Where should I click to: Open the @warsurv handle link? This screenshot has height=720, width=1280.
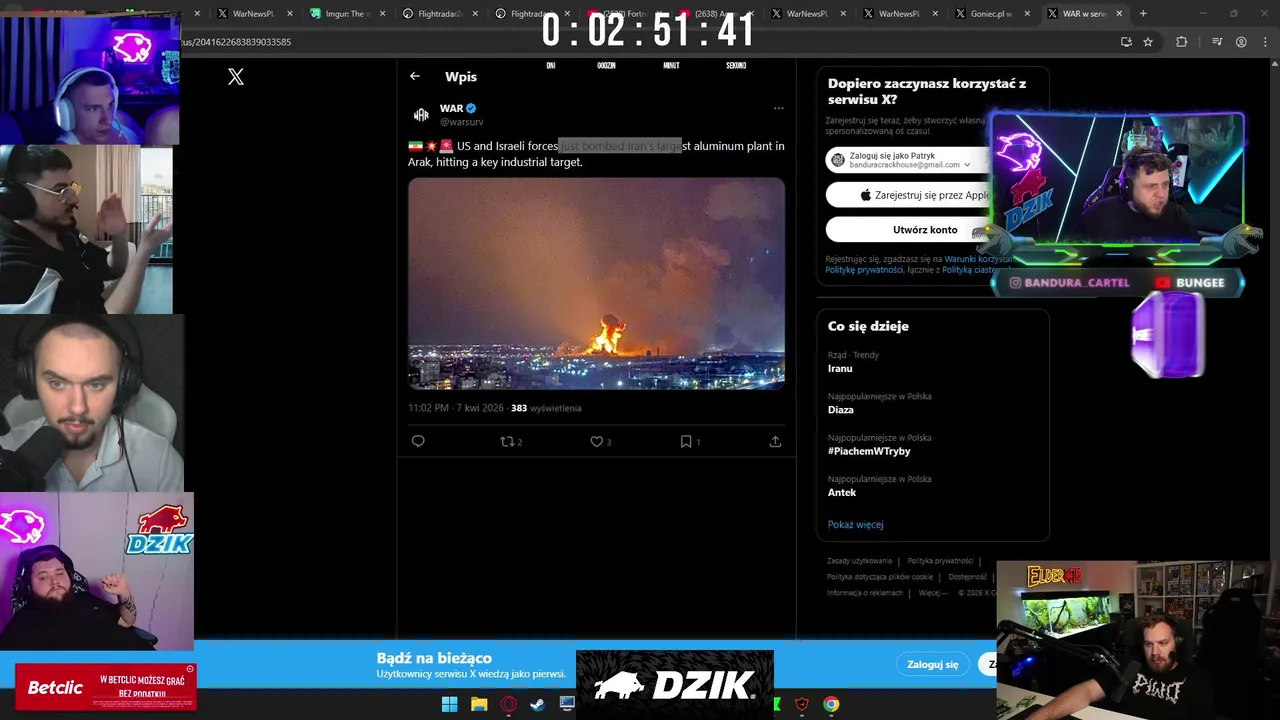(461, 122)
